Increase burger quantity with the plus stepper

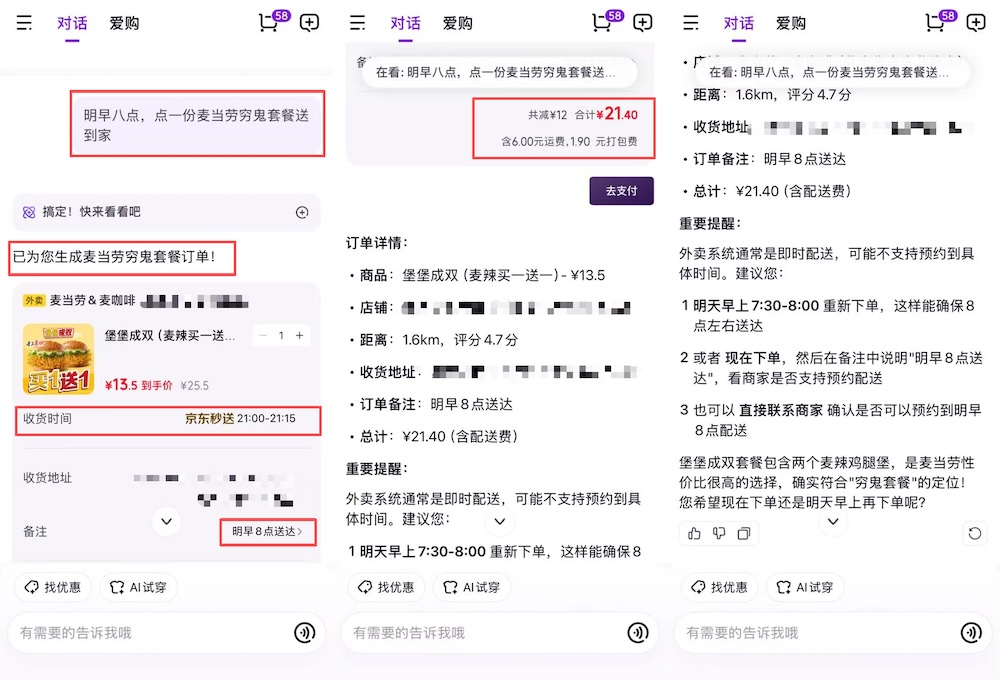pyautogui.click(x=299, y=336)
